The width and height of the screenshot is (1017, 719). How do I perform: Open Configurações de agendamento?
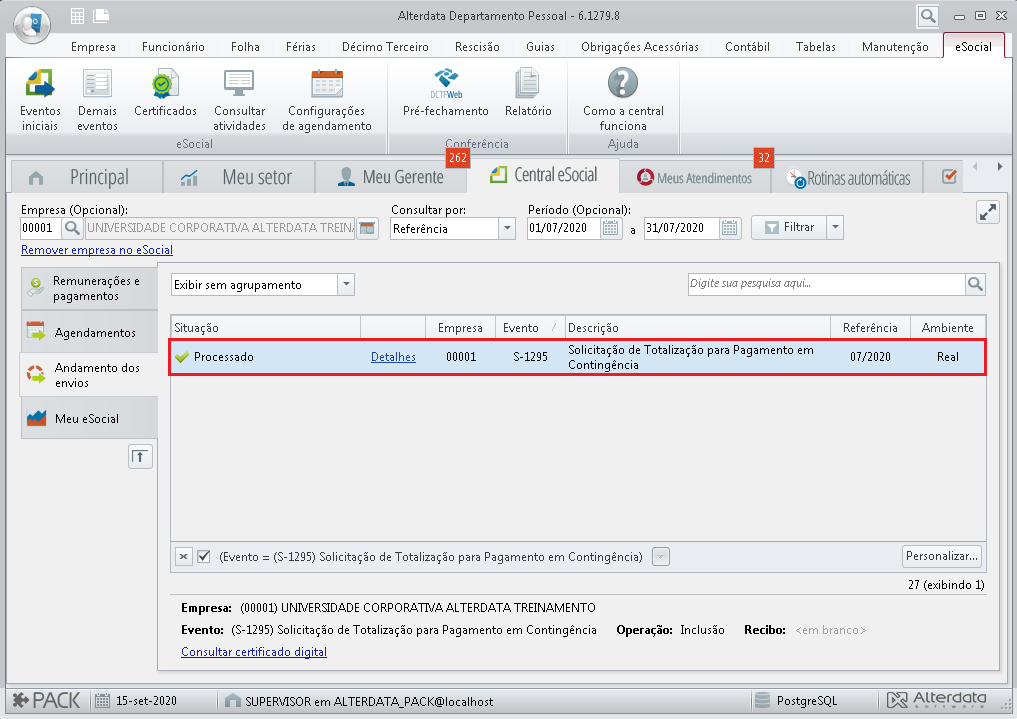327,100
